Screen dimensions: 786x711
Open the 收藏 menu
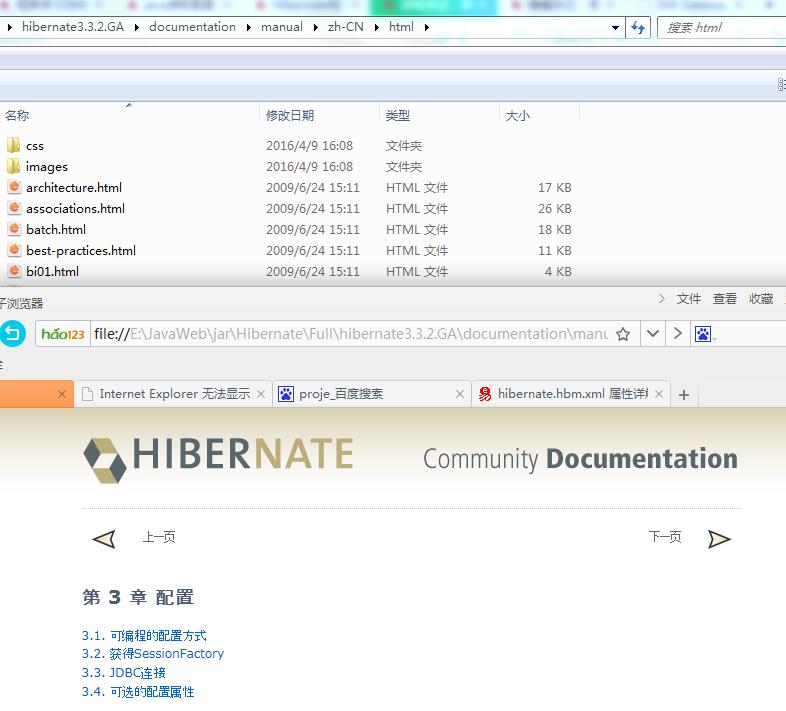click(x=761, y=299)
